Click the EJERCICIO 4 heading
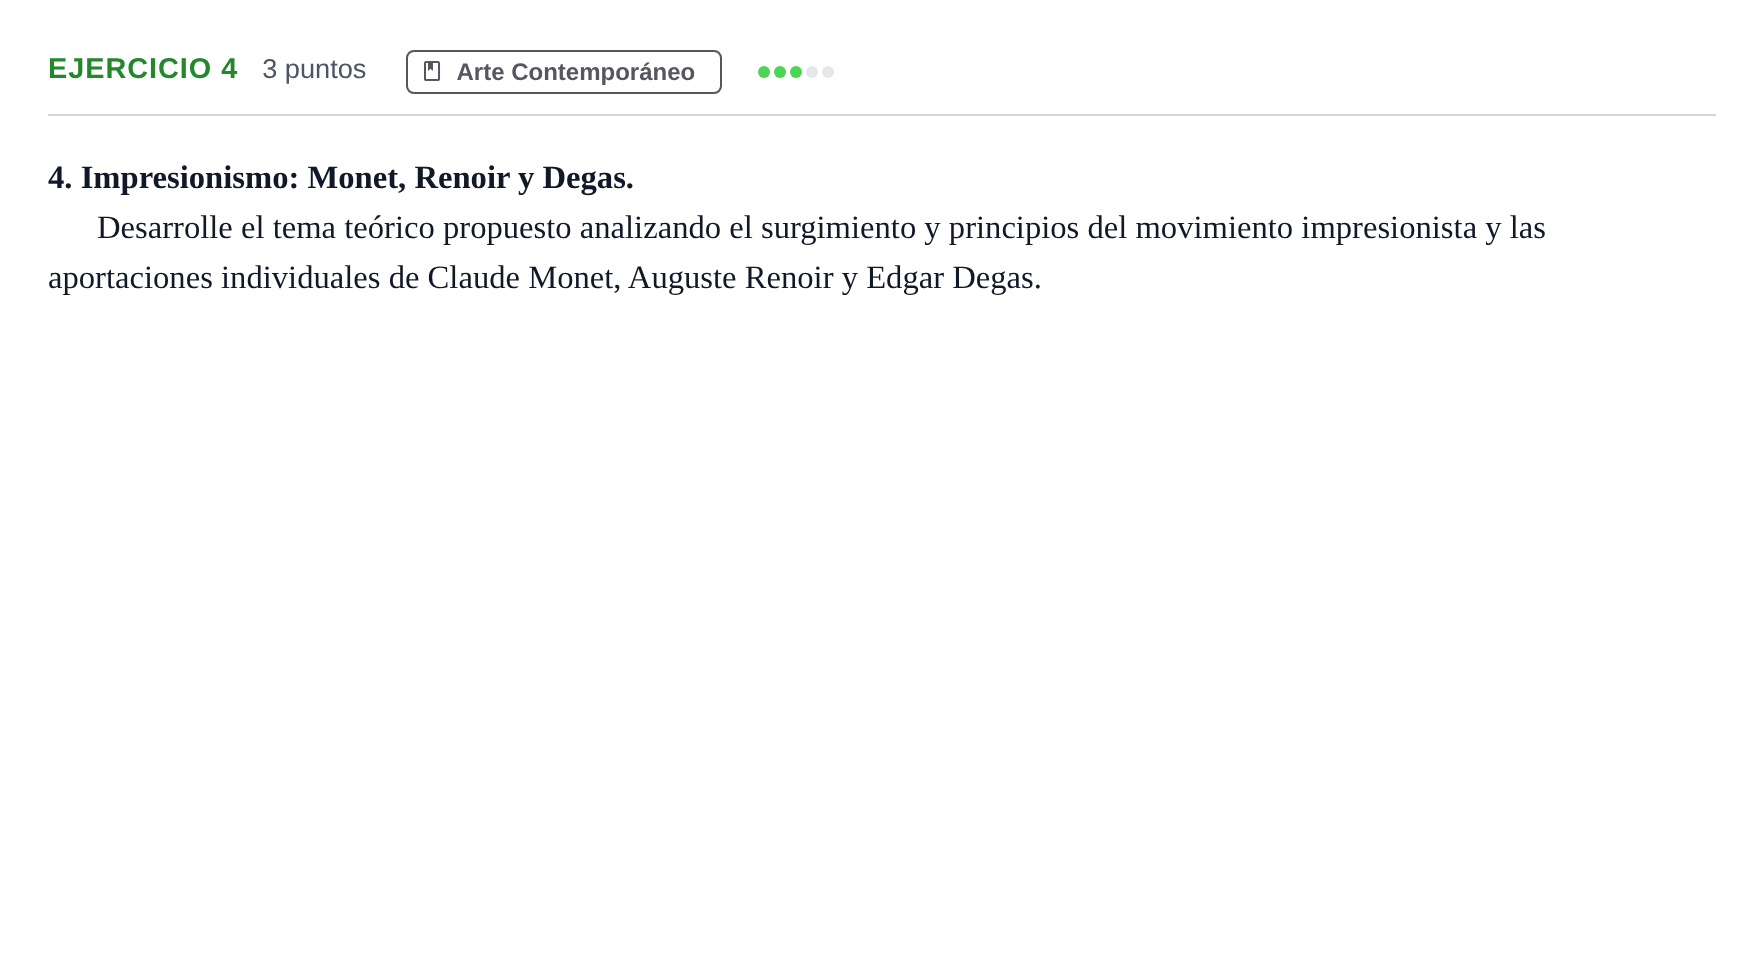 coord(143,69)
